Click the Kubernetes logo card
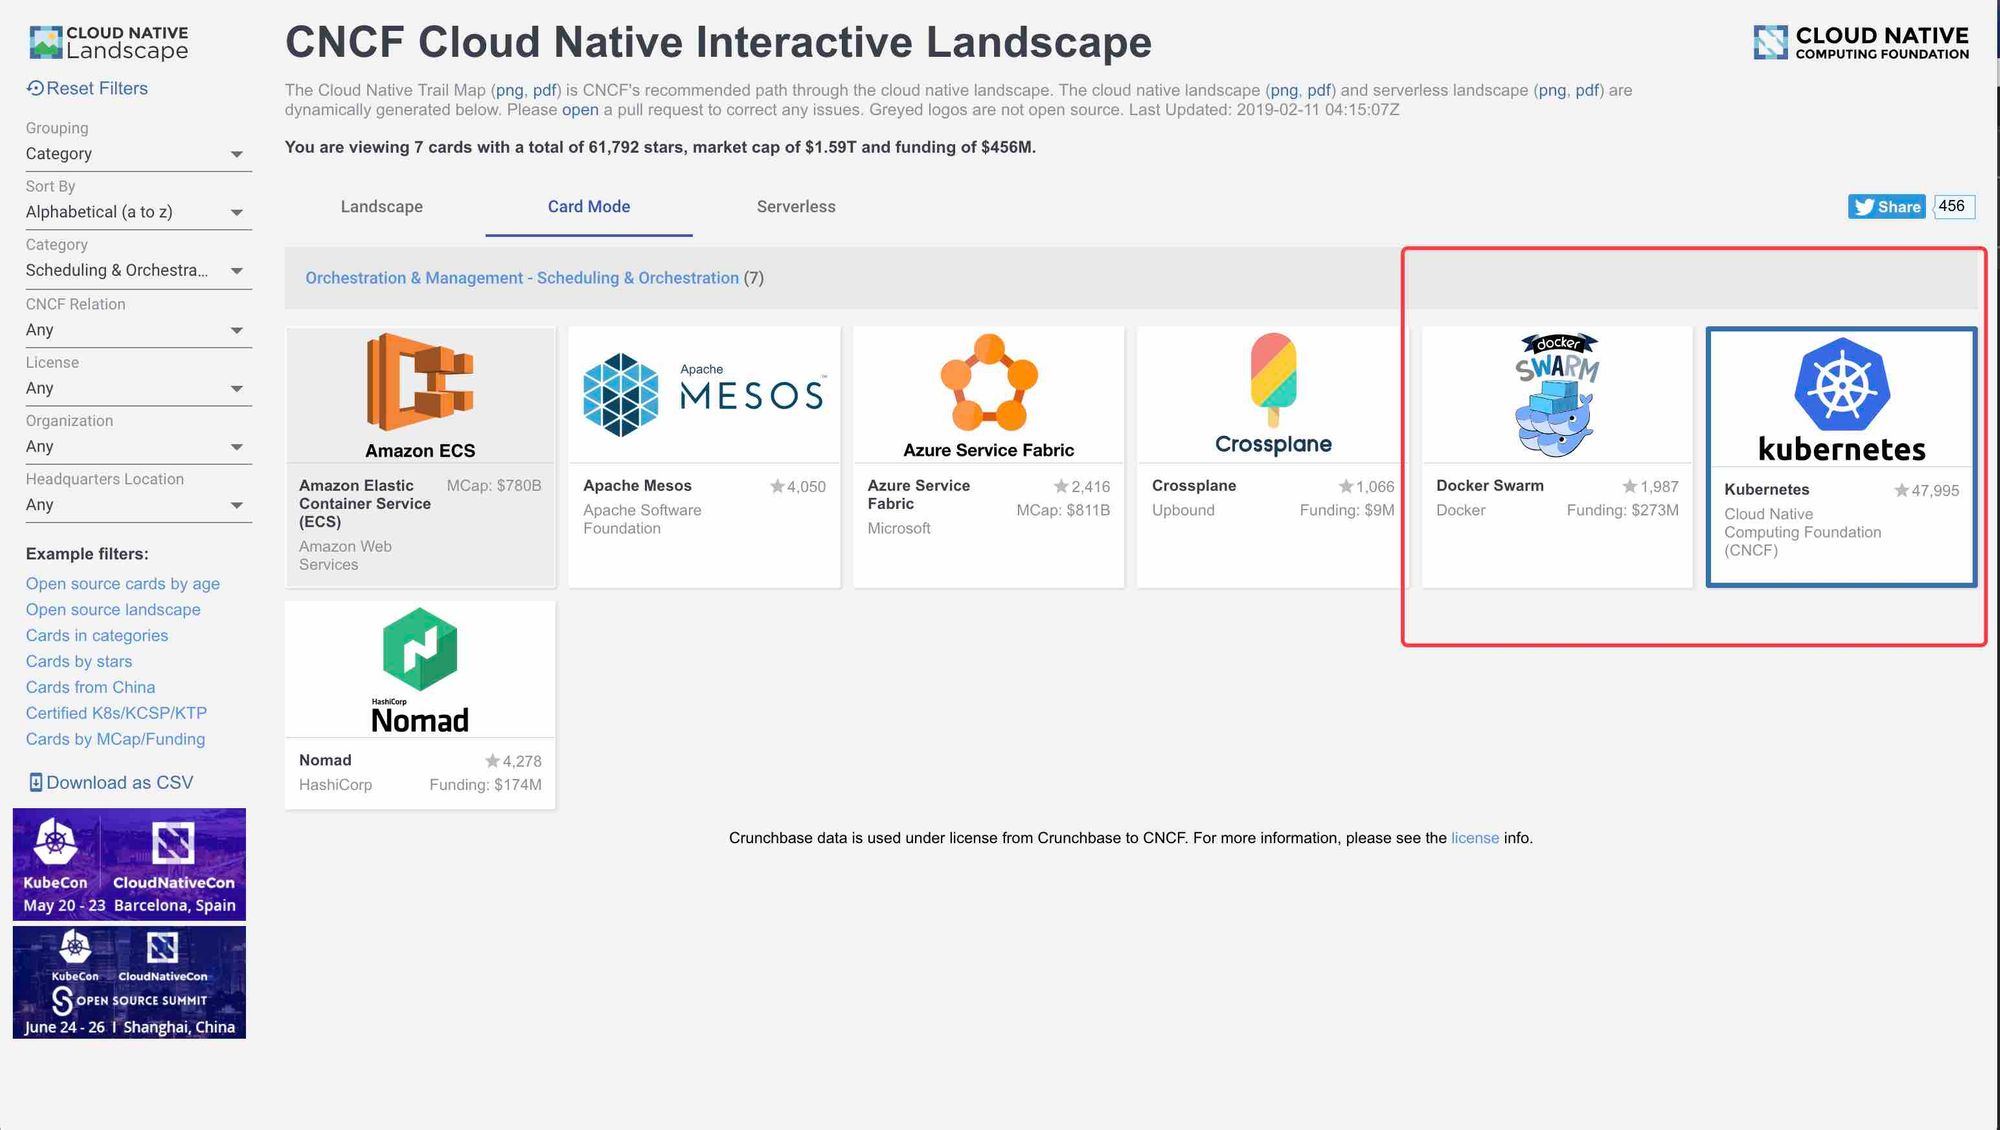The height and width of the screenshot is (1130, 2000). (1841, 400)
